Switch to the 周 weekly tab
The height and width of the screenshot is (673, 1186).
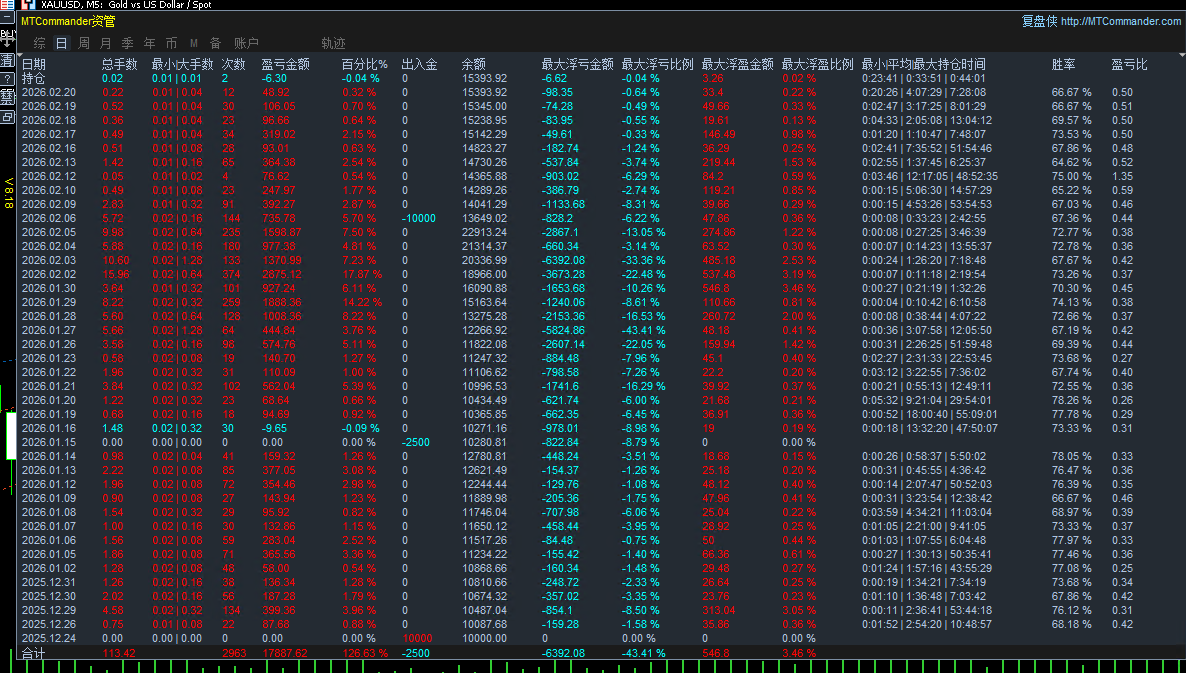(84, 43)
